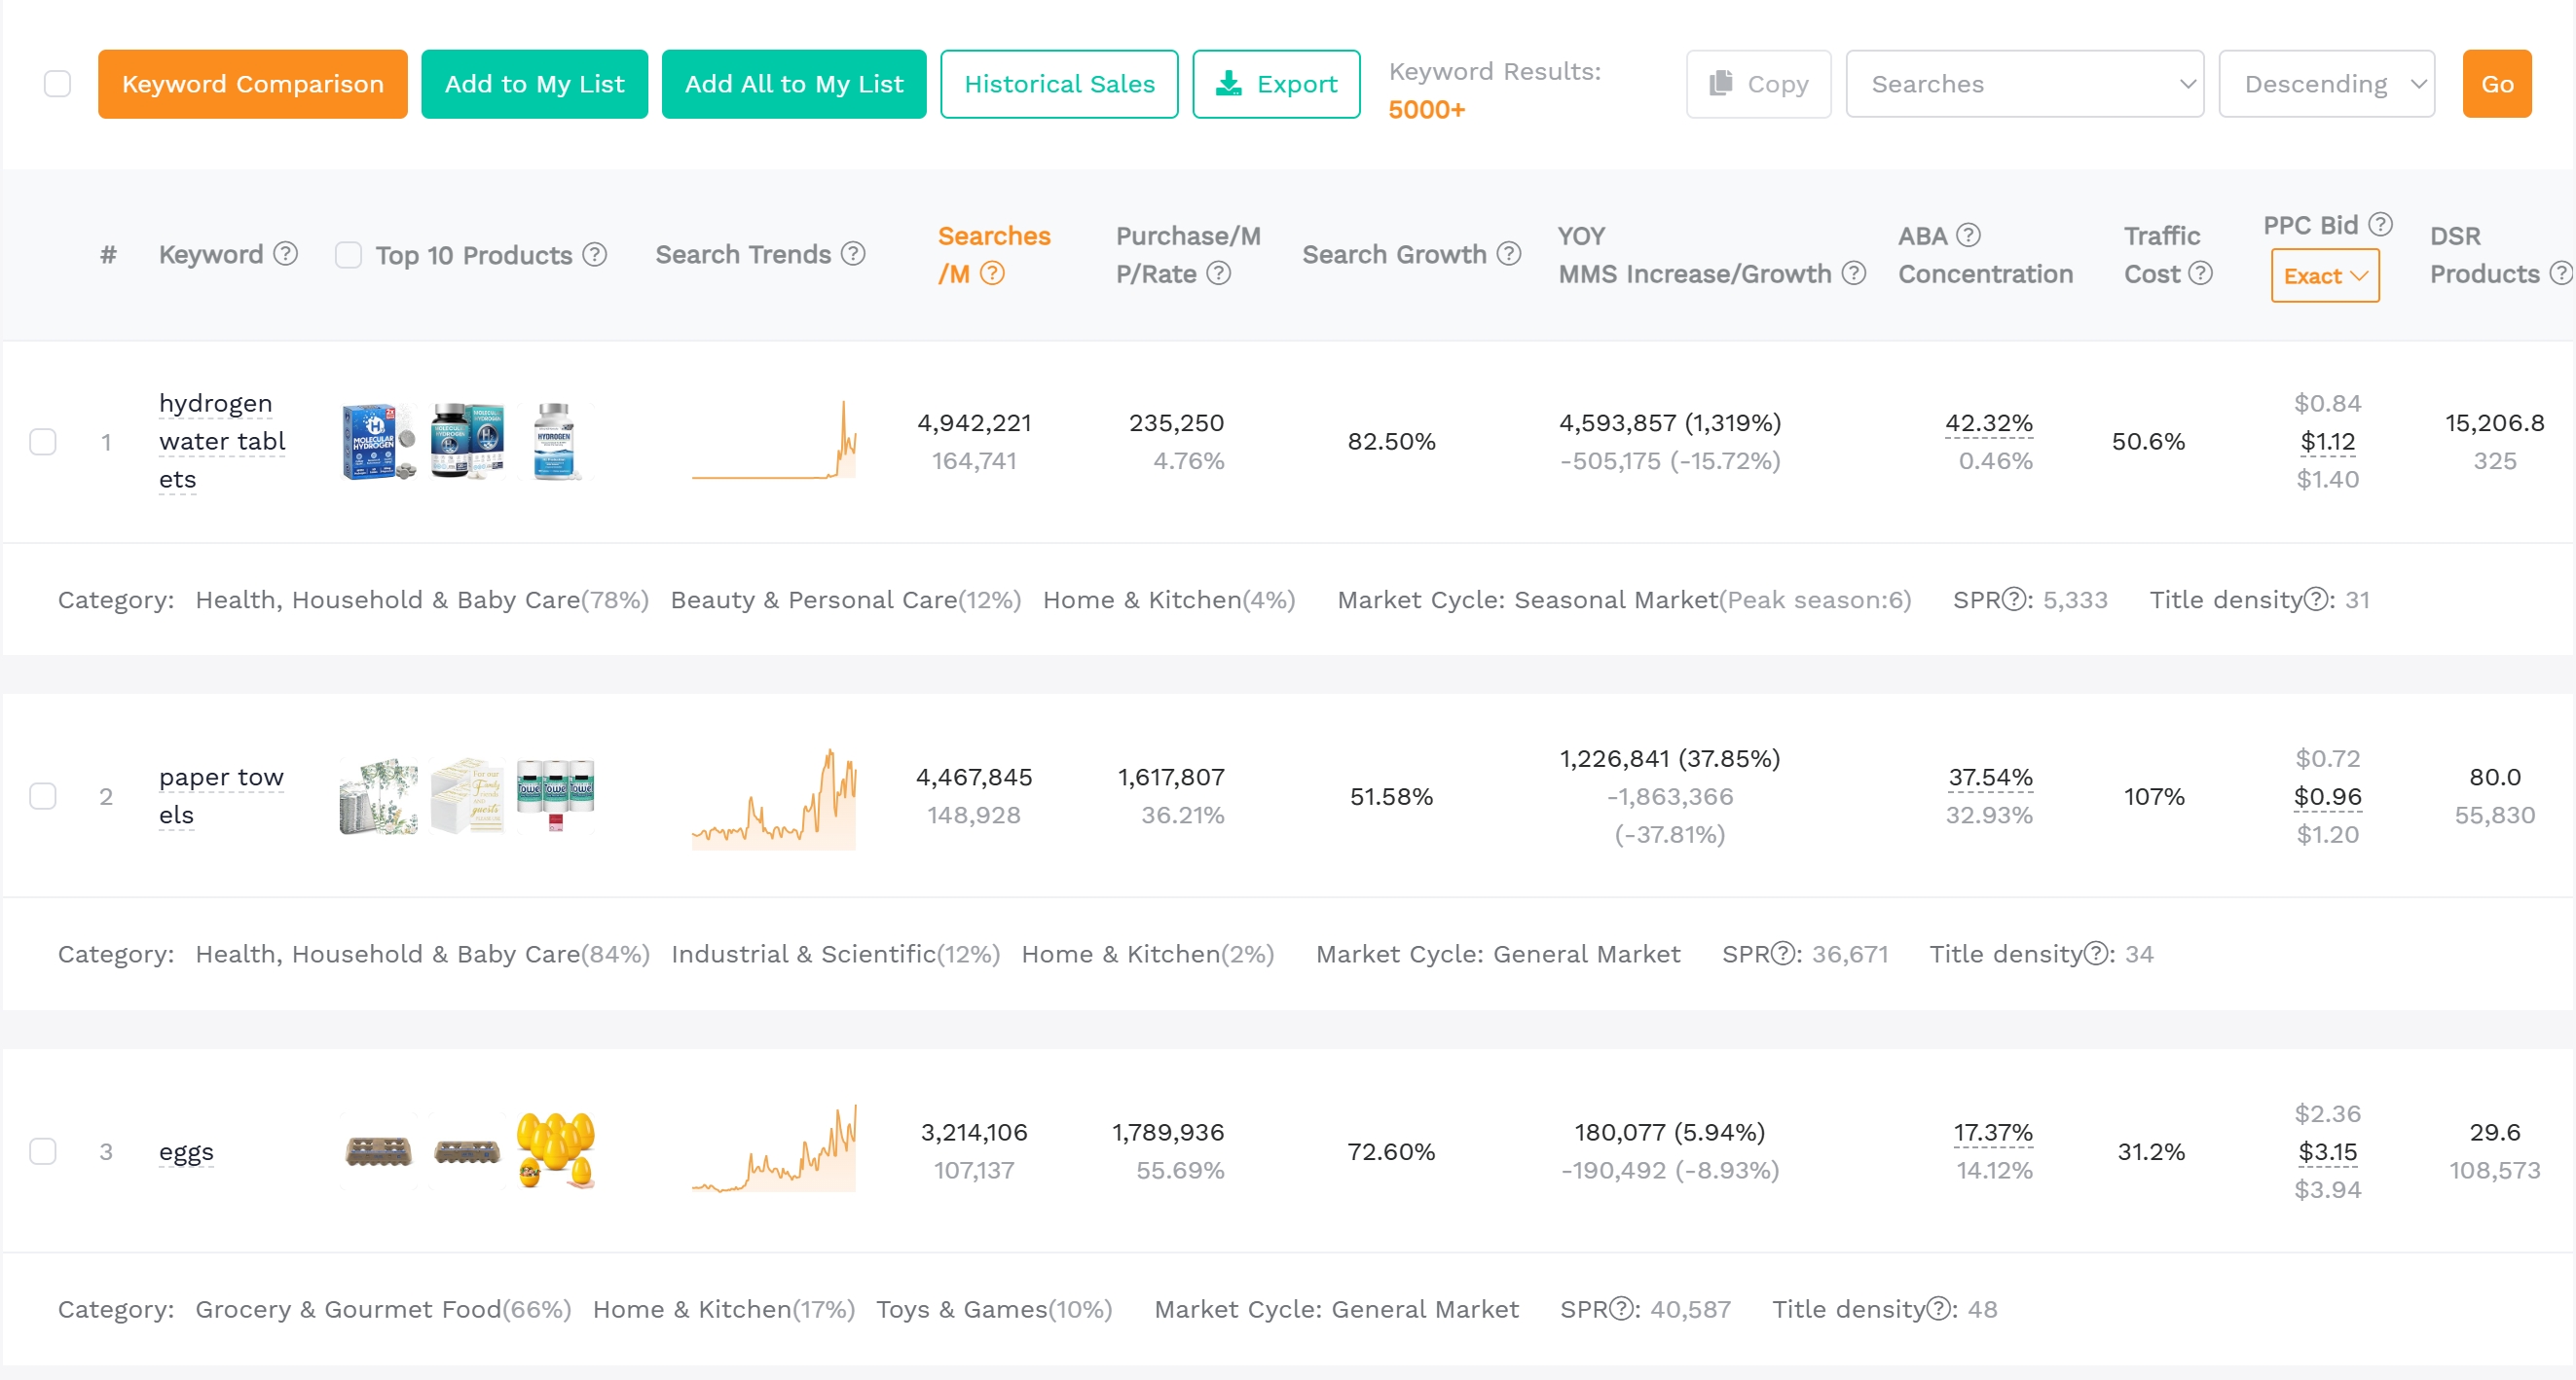Click the Export option
This screenshot has width=2576, height=1380.
(x=1276, y=83)
